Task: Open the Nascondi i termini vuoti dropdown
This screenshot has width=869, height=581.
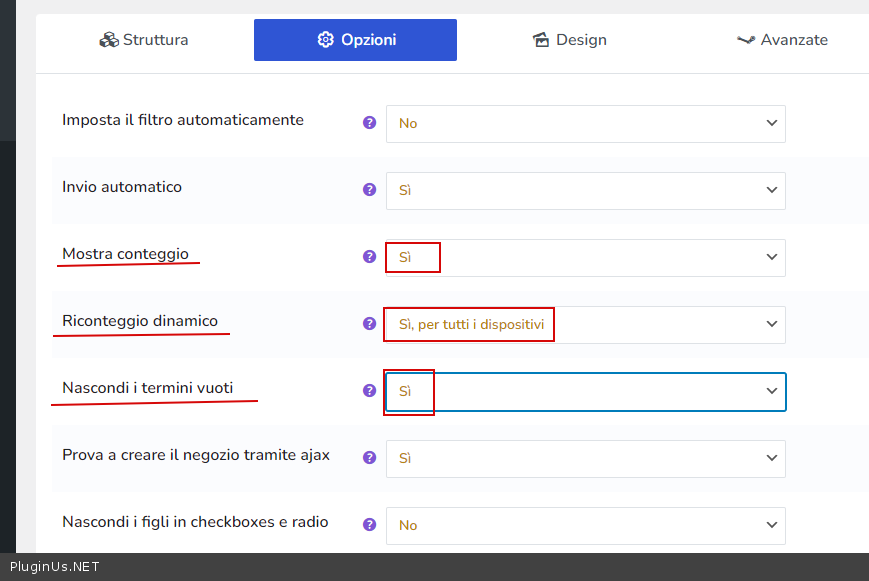Action: (585, 391)
